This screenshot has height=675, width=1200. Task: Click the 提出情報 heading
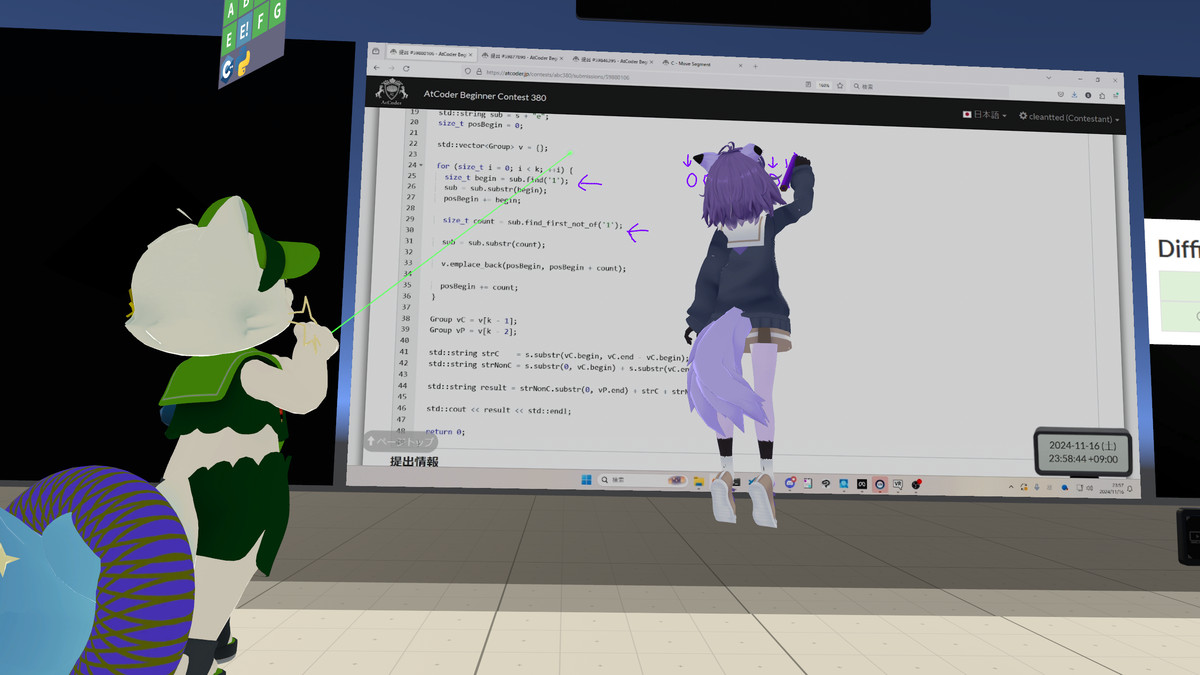point(414,462)
